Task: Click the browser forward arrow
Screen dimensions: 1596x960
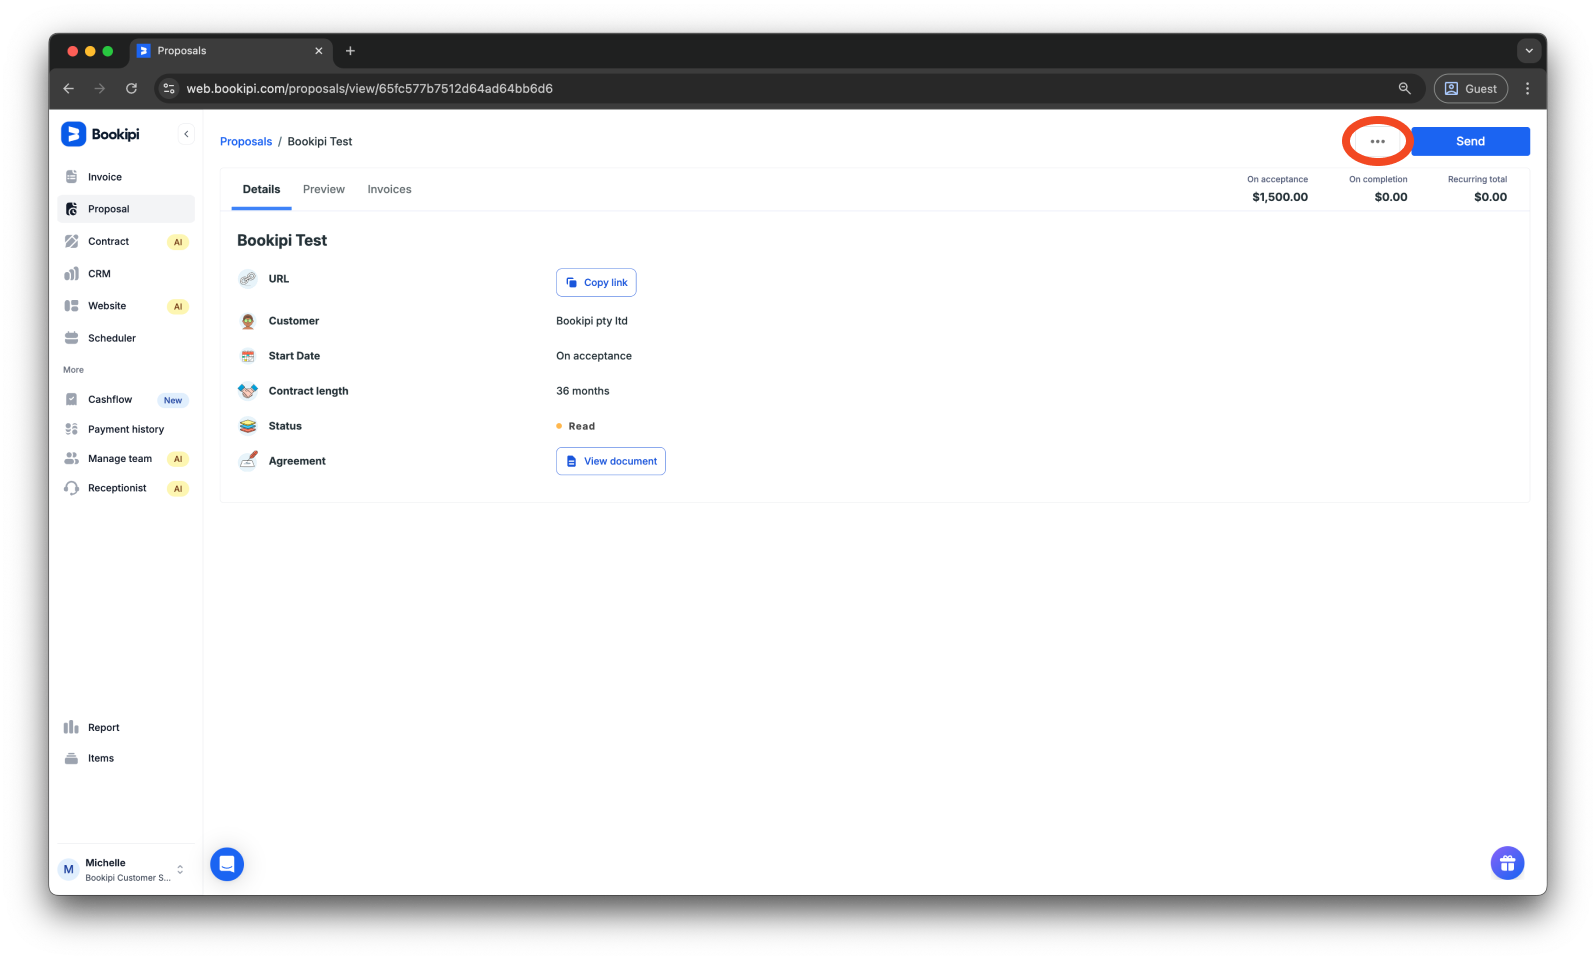Action: click(x=99, y=88)
